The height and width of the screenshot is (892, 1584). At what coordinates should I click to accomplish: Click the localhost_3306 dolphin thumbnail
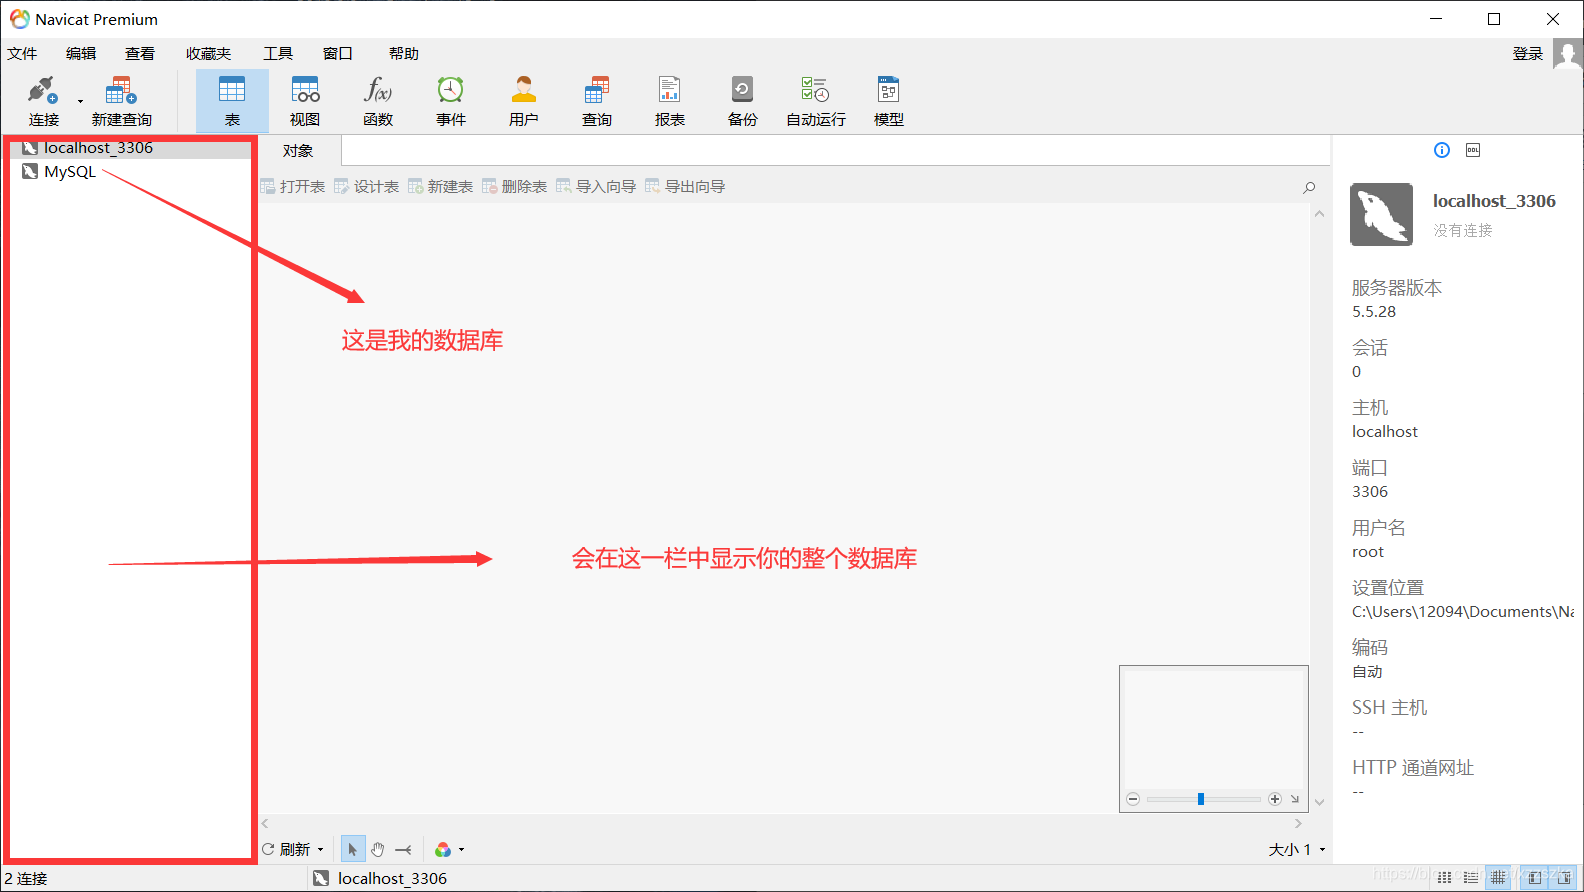coord(1381,214)
